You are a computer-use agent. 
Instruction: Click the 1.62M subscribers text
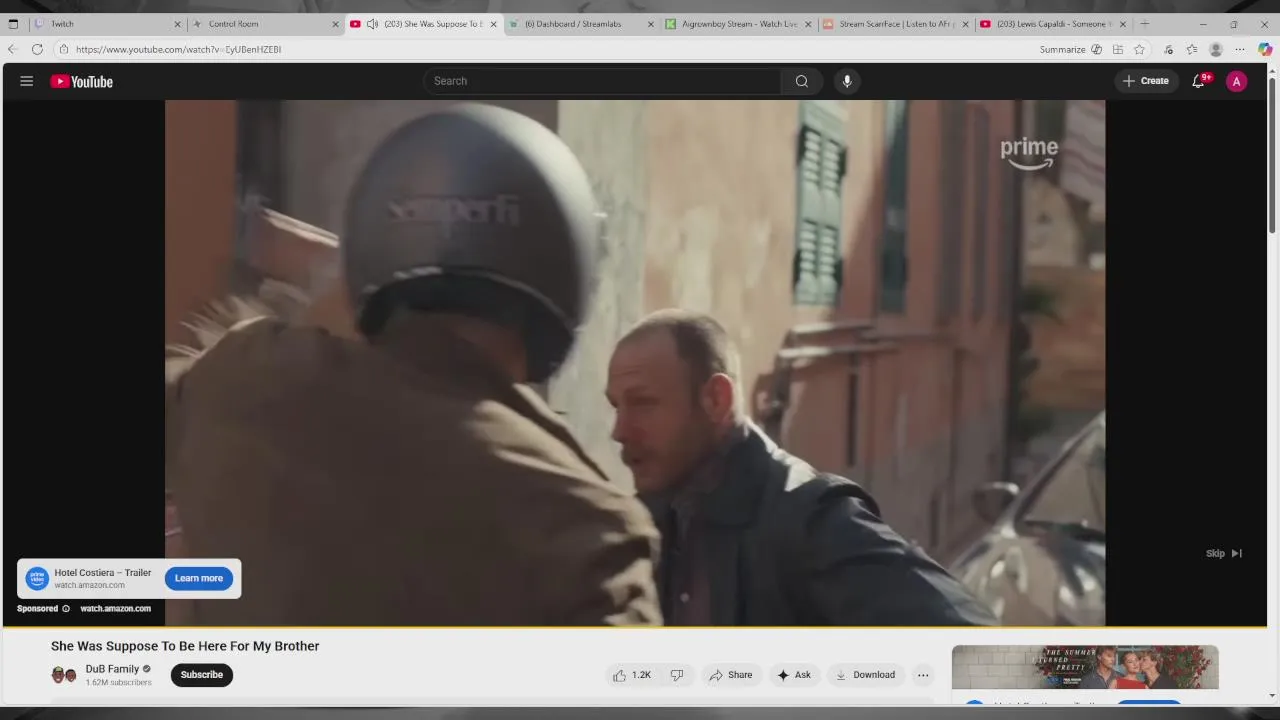[118, 683]
